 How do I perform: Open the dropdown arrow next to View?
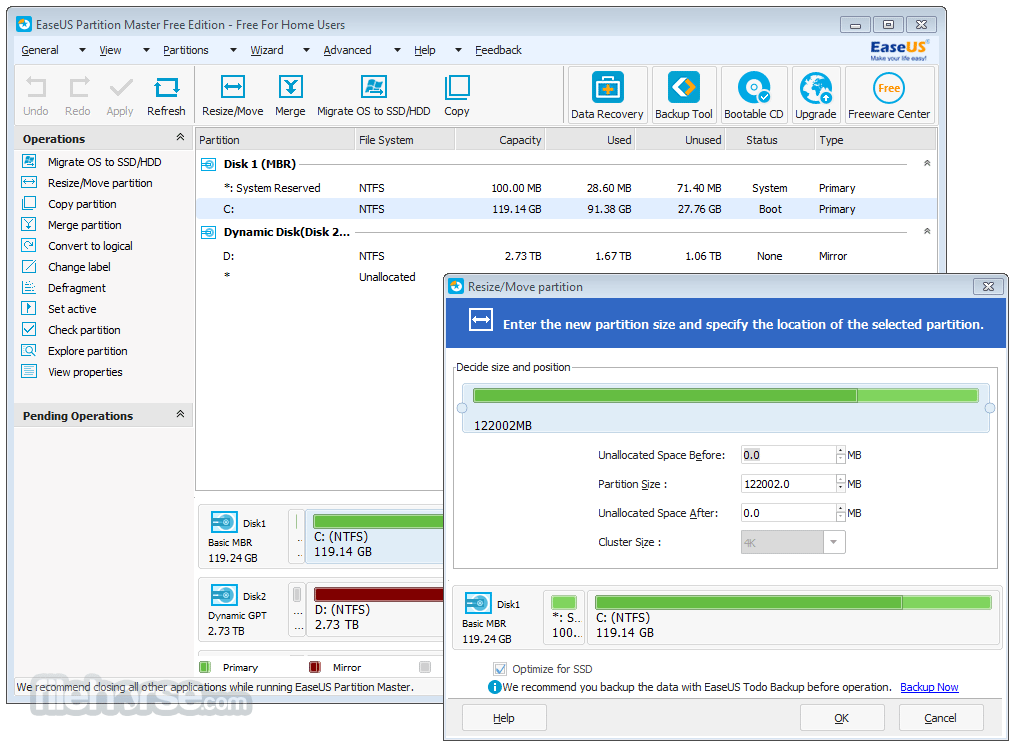tap(146, 51)
